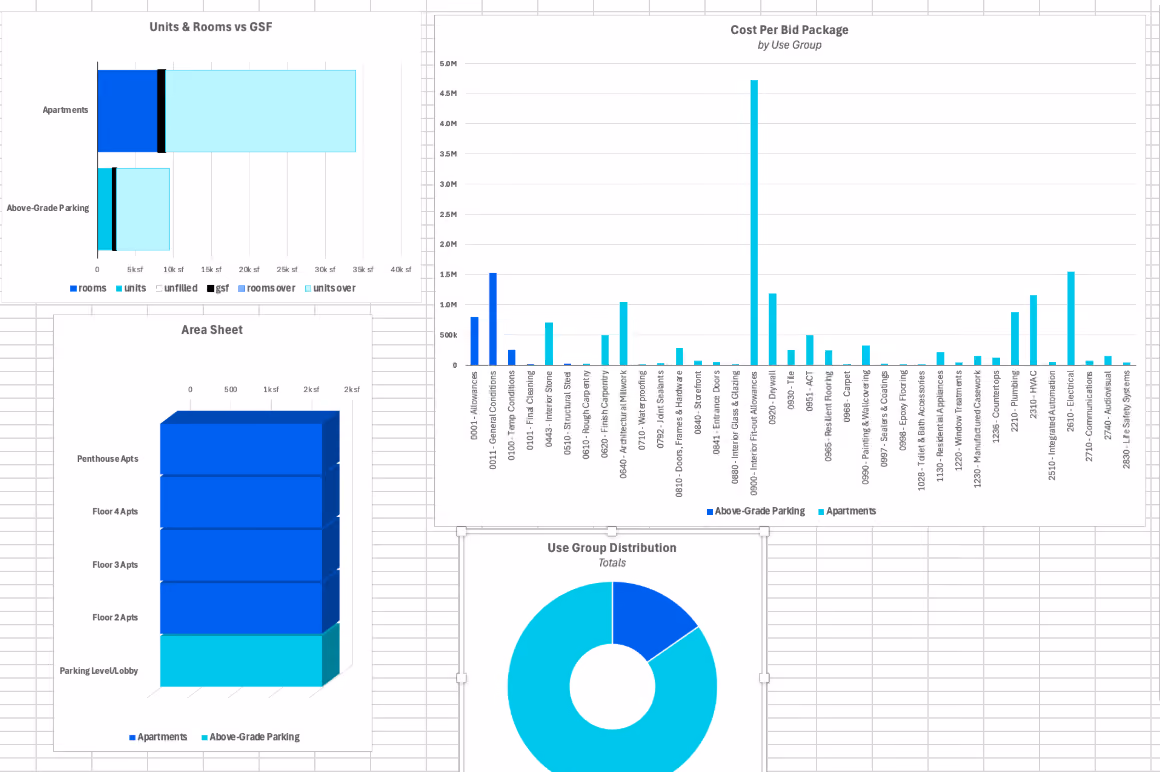Click the 0920 Drywall bar
Image resolution: width=1160 pixels, height=772 pixels.
(x=772, y=329)
